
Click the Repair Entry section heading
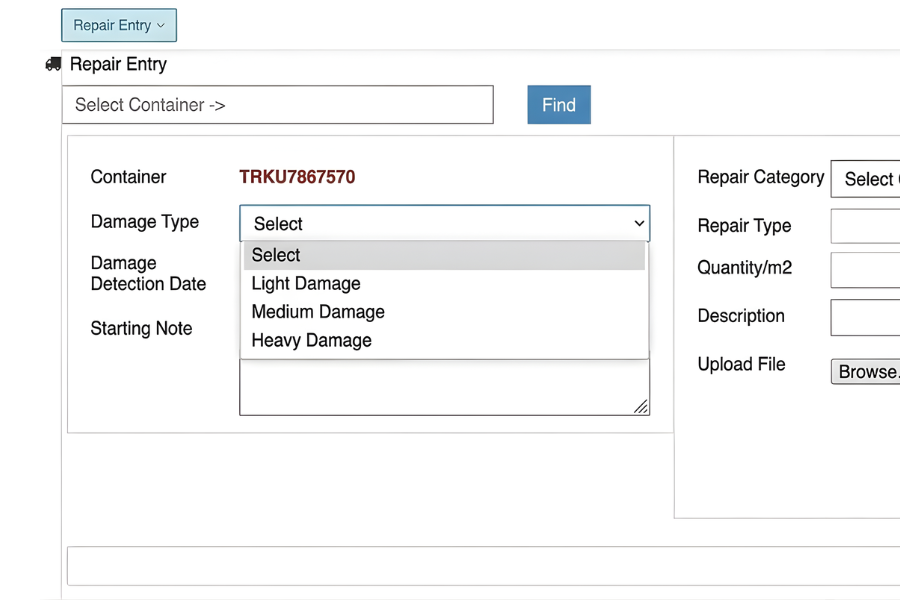(118, 64)
